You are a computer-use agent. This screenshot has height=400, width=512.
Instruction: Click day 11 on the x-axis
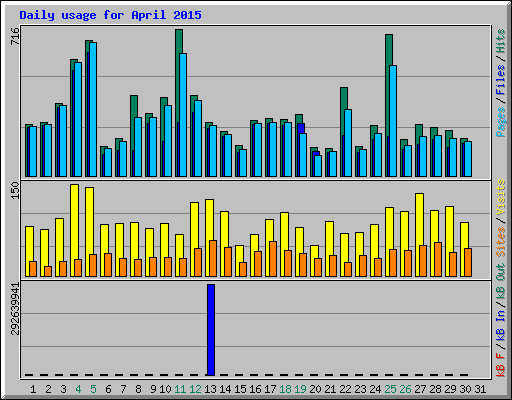click(x=180, y=389)
